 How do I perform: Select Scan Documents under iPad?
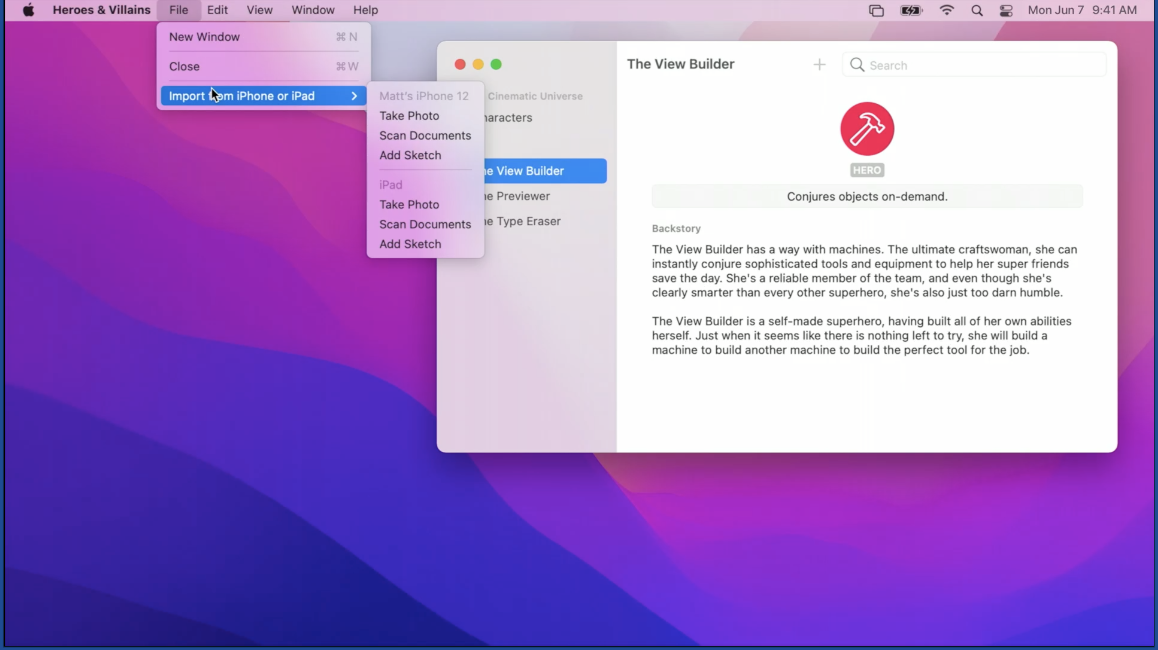tap(425, 225)
